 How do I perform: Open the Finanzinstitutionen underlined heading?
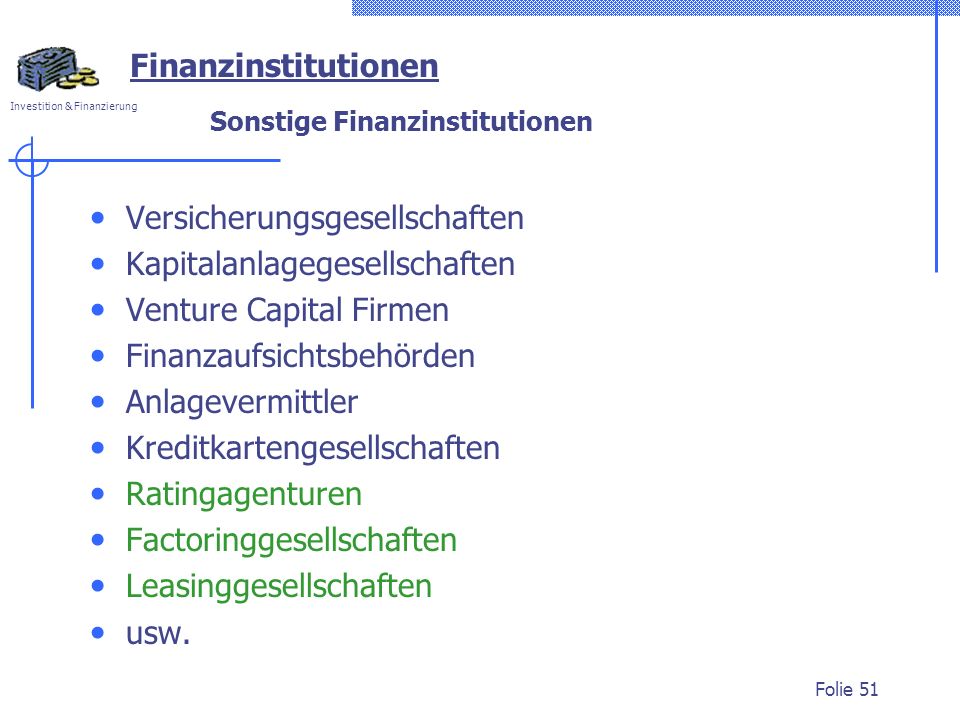(284, 66)
